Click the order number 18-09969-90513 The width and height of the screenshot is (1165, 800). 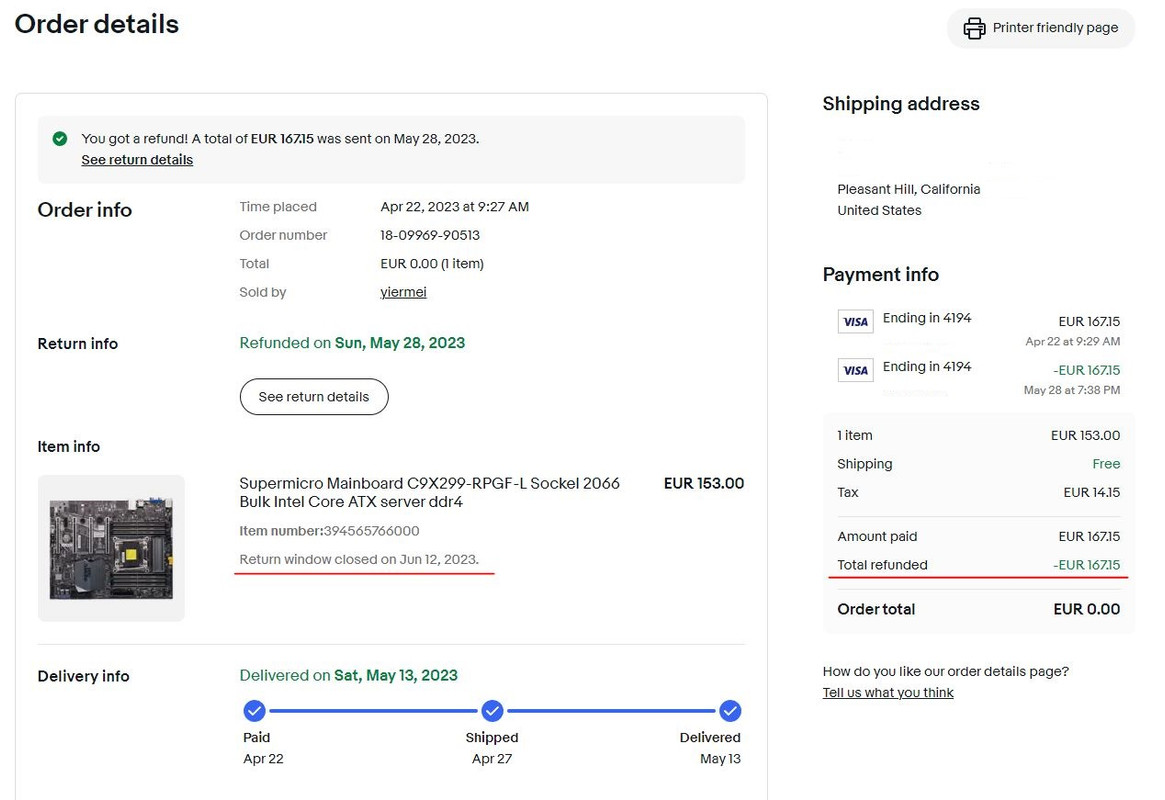click(x=430, y=235)
